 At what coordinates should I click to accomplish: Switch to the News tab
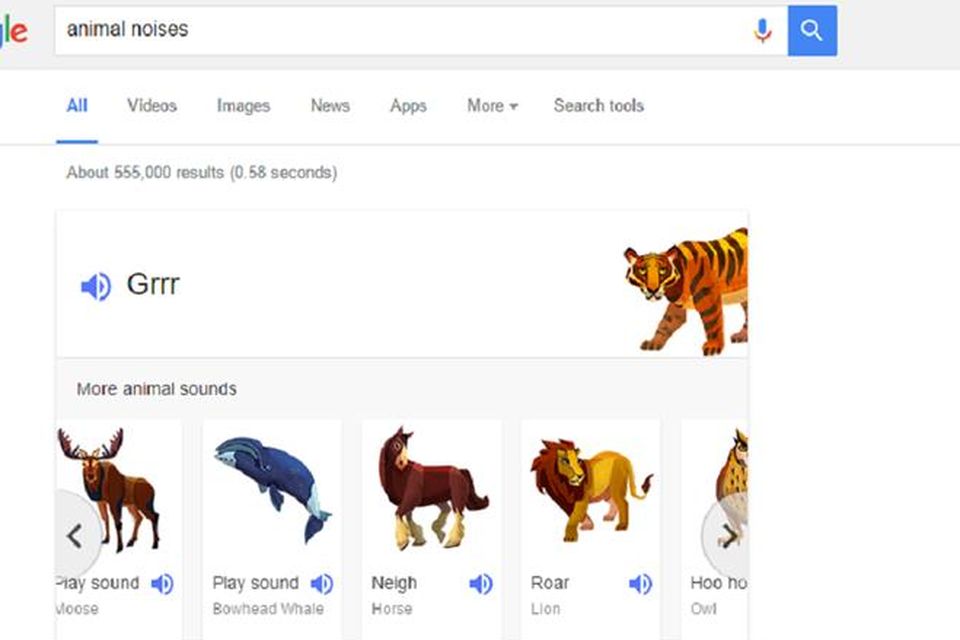pos(329,106)
